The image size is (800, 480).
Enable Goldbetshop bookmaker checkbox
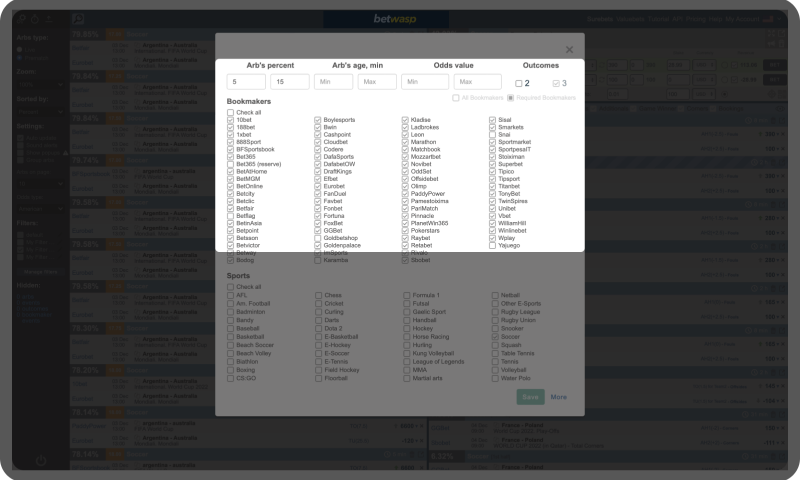click(318, 238)
